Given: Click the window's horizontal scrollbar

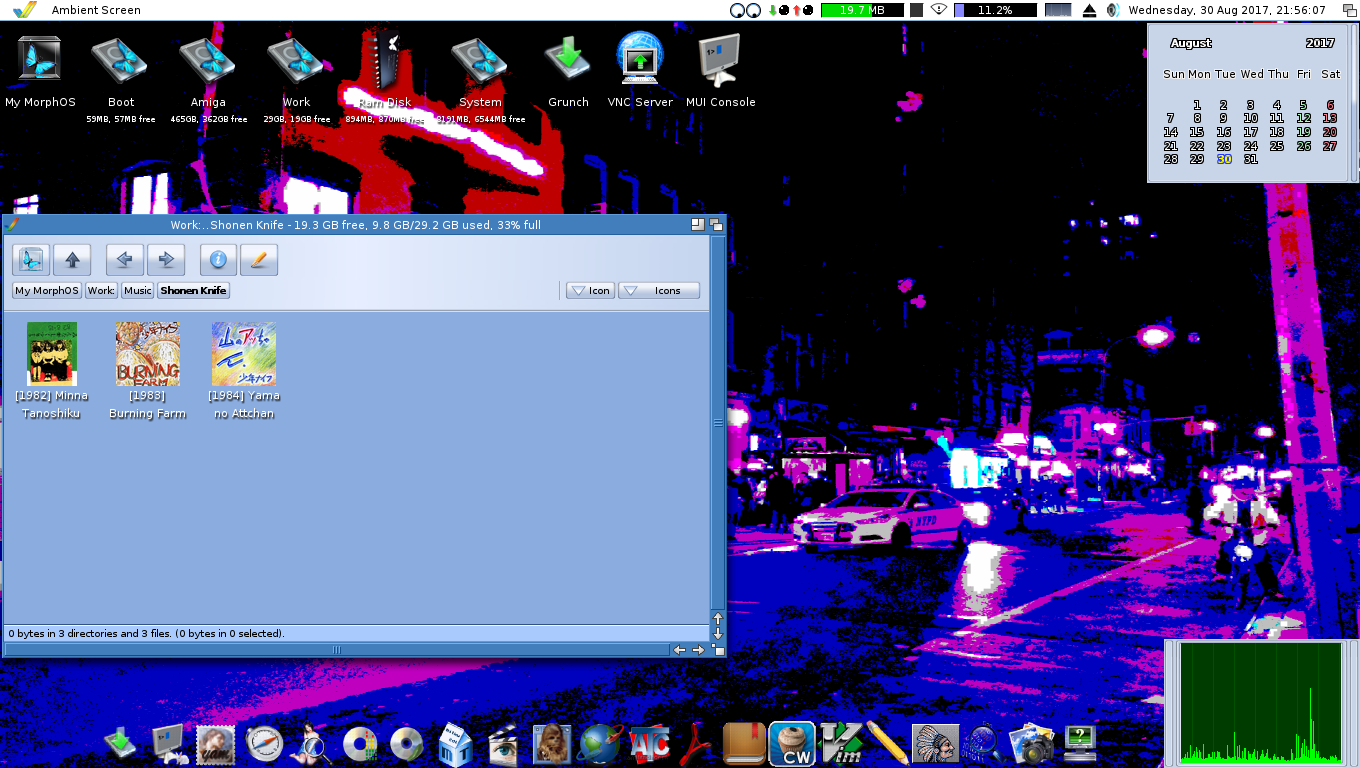Looking at the screenshot, I should [x=336, y=649].
